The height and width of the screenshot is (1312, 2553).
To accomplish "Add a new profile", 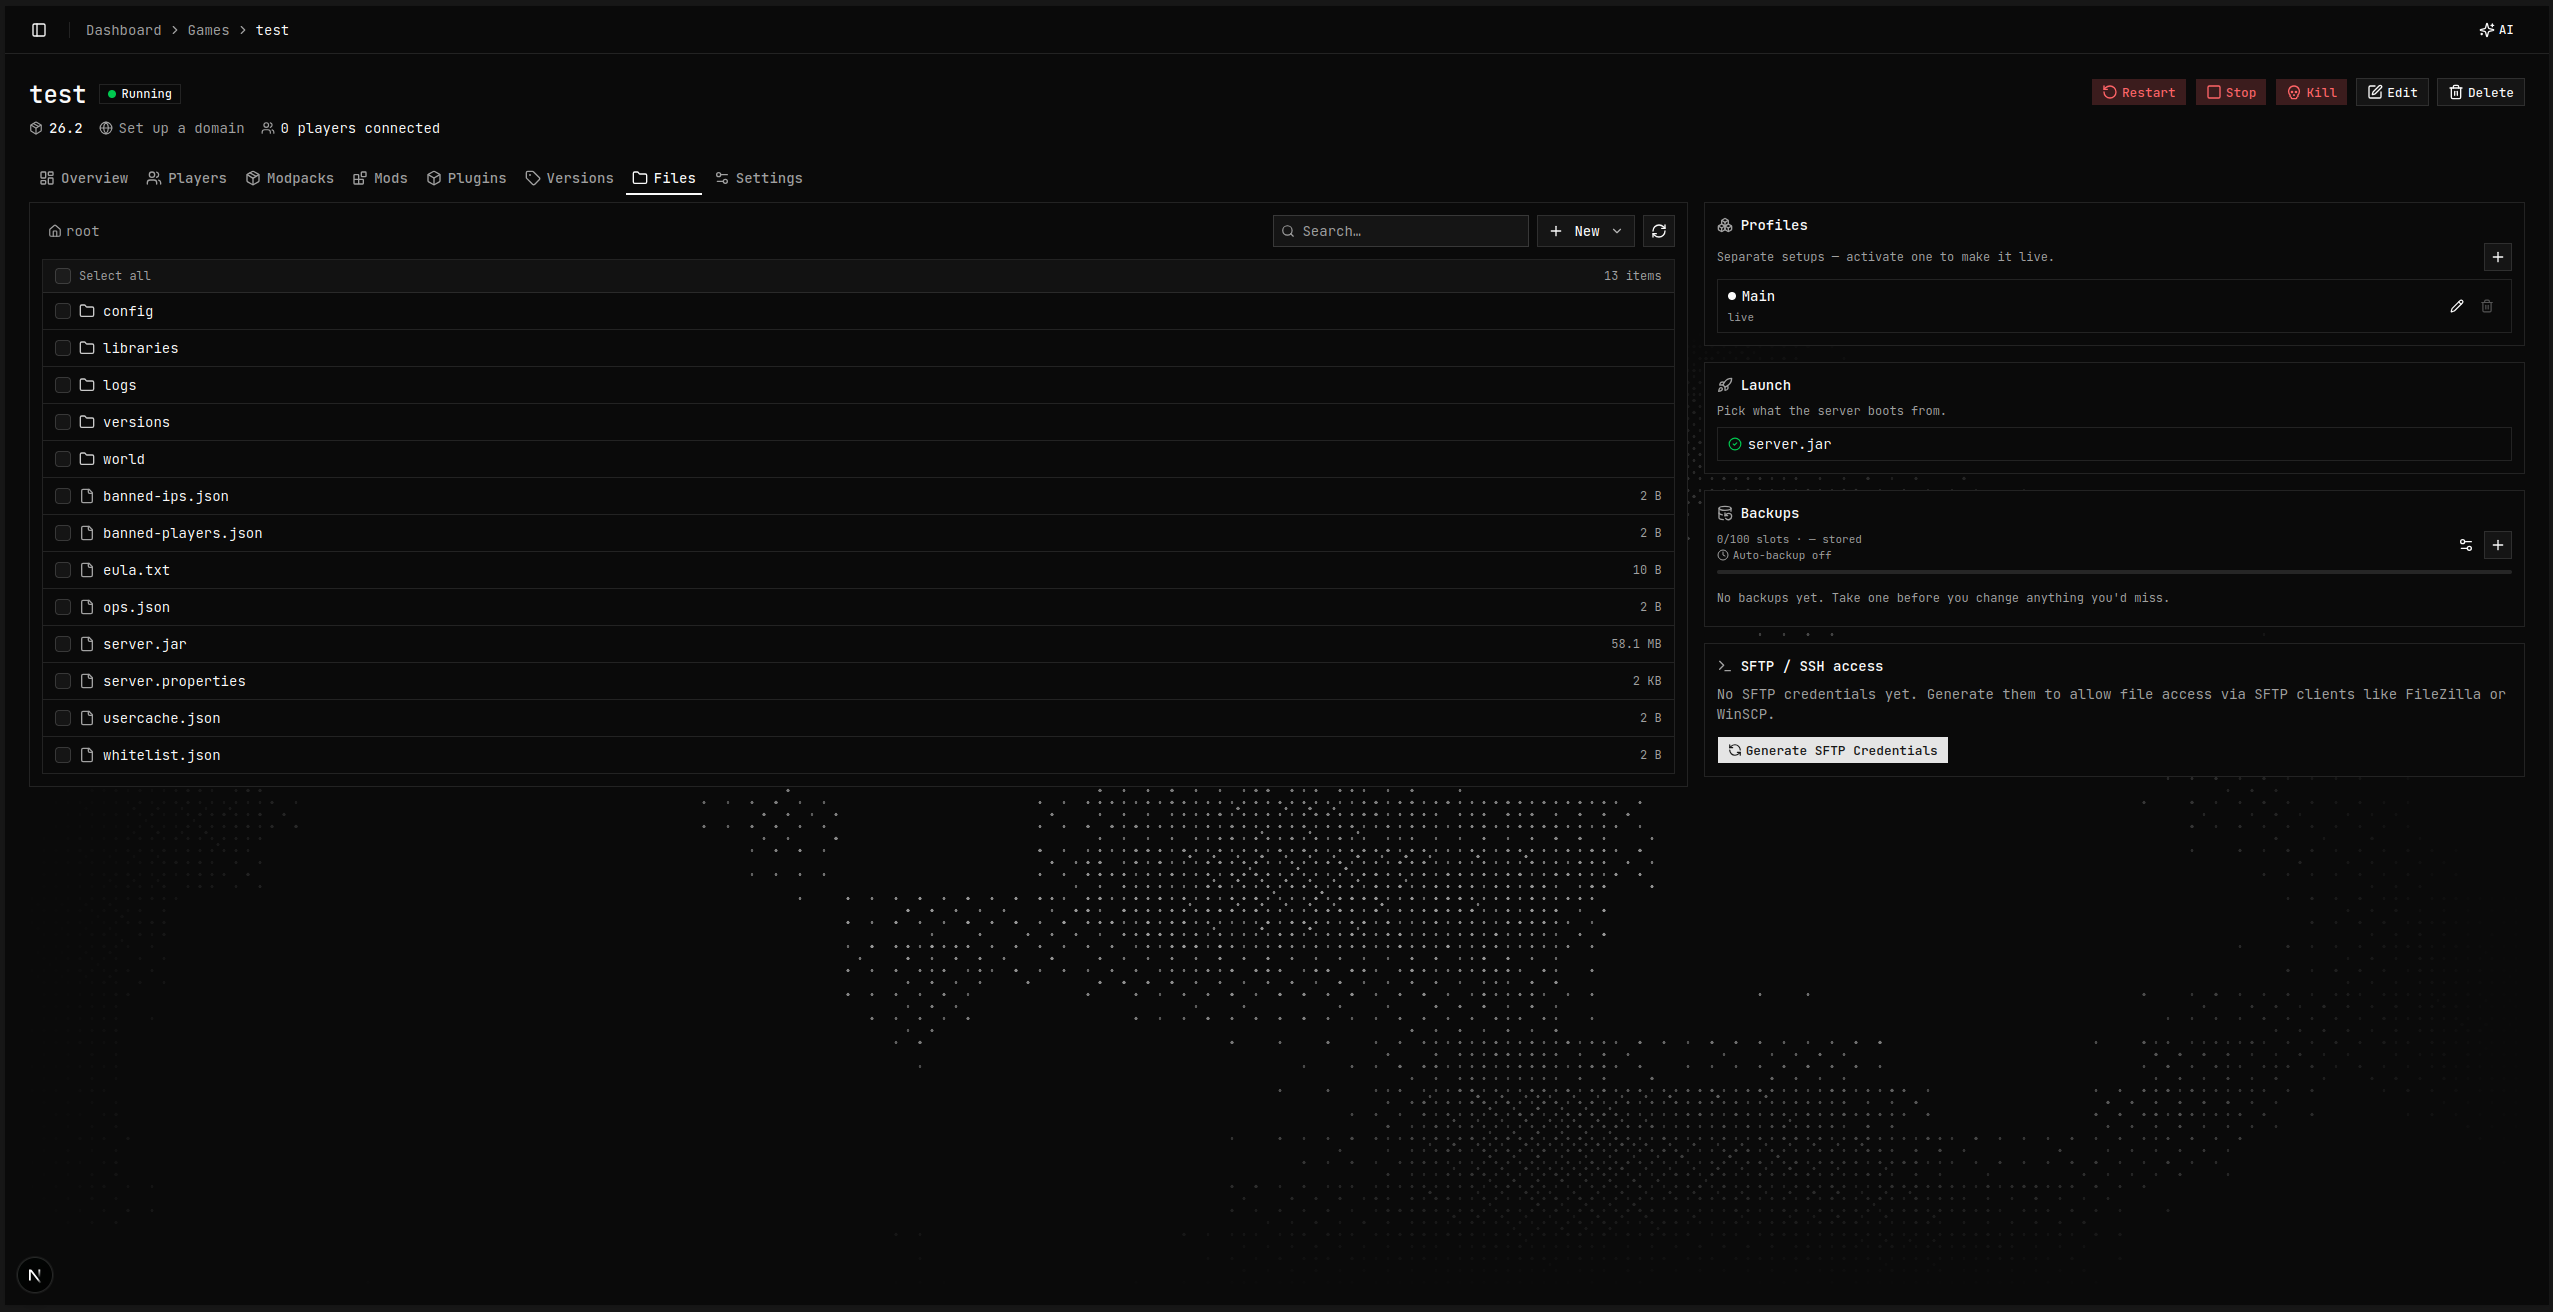I will (2497, 257).
